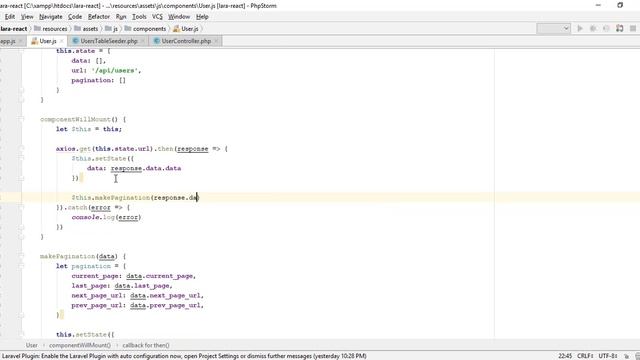Image resolution: width=640 pixels, height=360 pixels.
Task: Change CRLF line separator in status bar
Action: coord(585,356)
